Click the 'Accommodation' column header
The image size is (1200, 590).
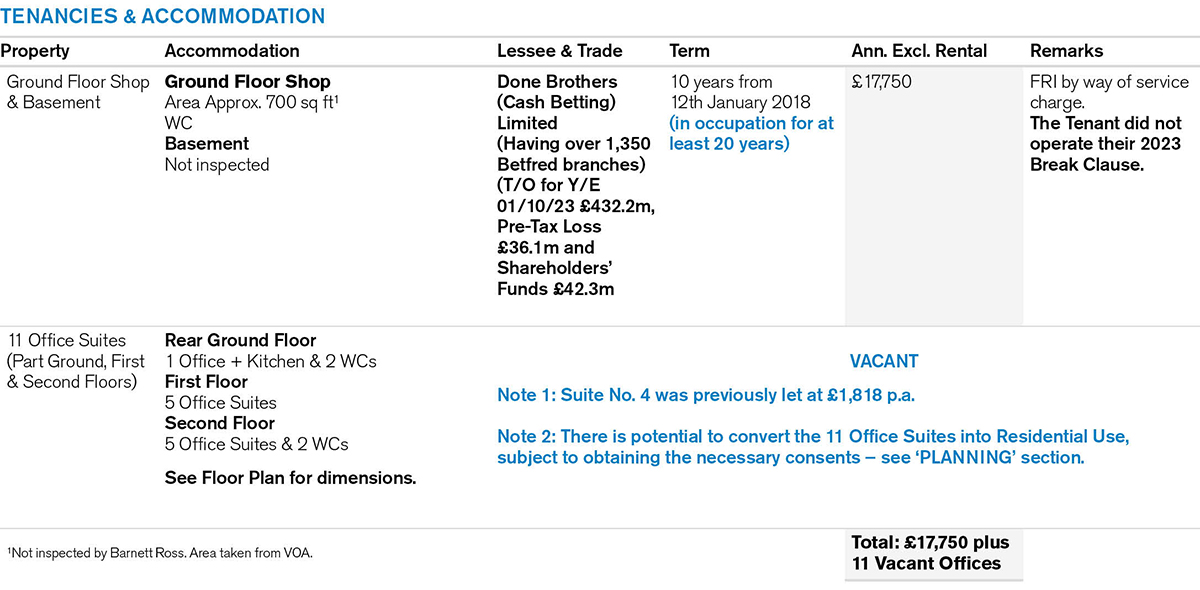(231, 51)
